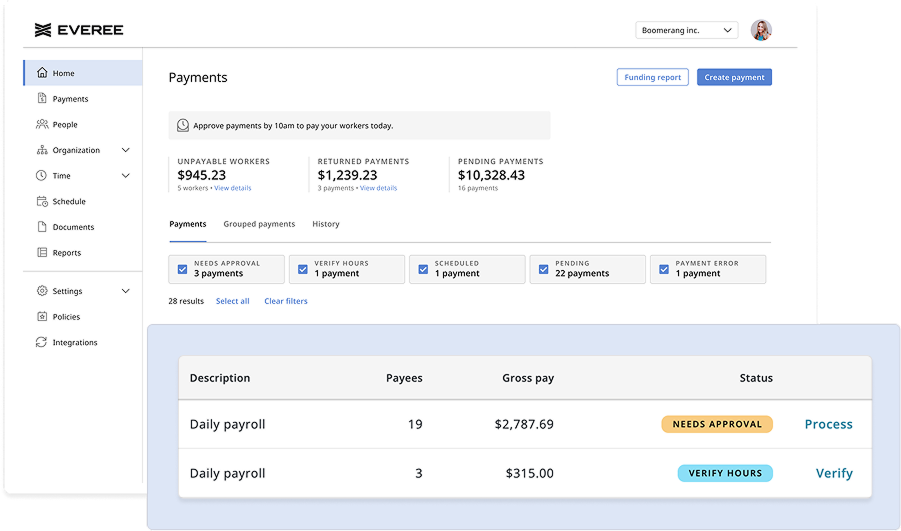Verify the 3-payee Daily payroll
The height and width of the screenshot is (531, 901).
tap(834, 473)
